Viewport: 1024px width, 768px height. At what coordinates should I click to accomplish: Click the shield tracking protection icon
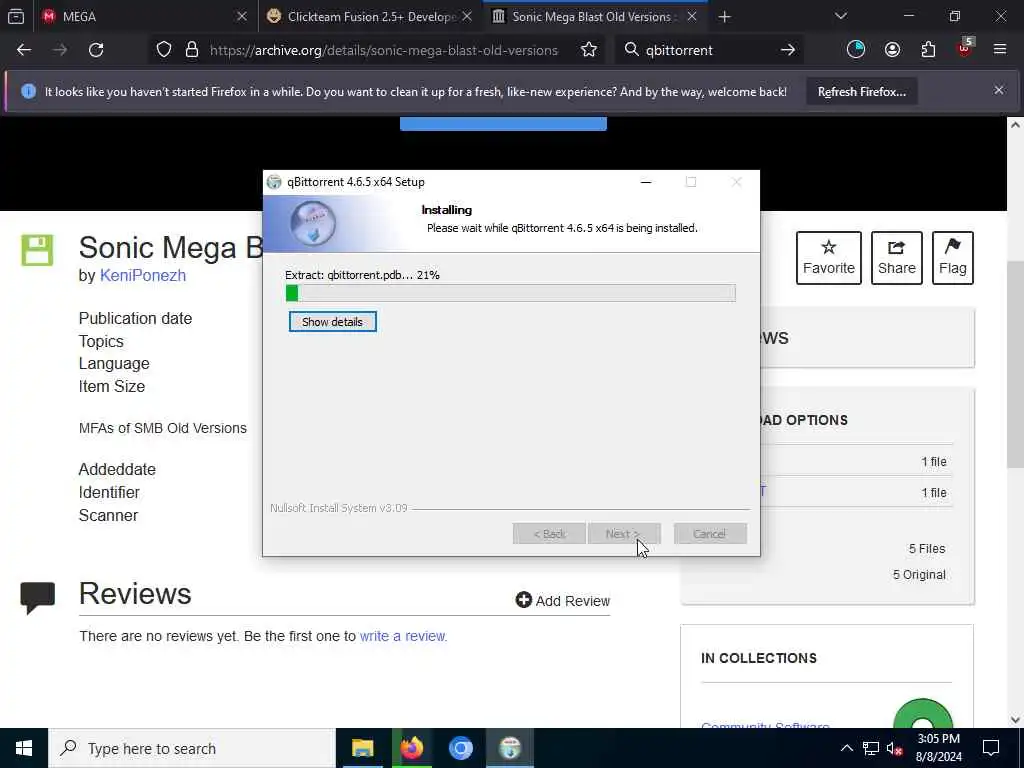(x=164, y=50)
